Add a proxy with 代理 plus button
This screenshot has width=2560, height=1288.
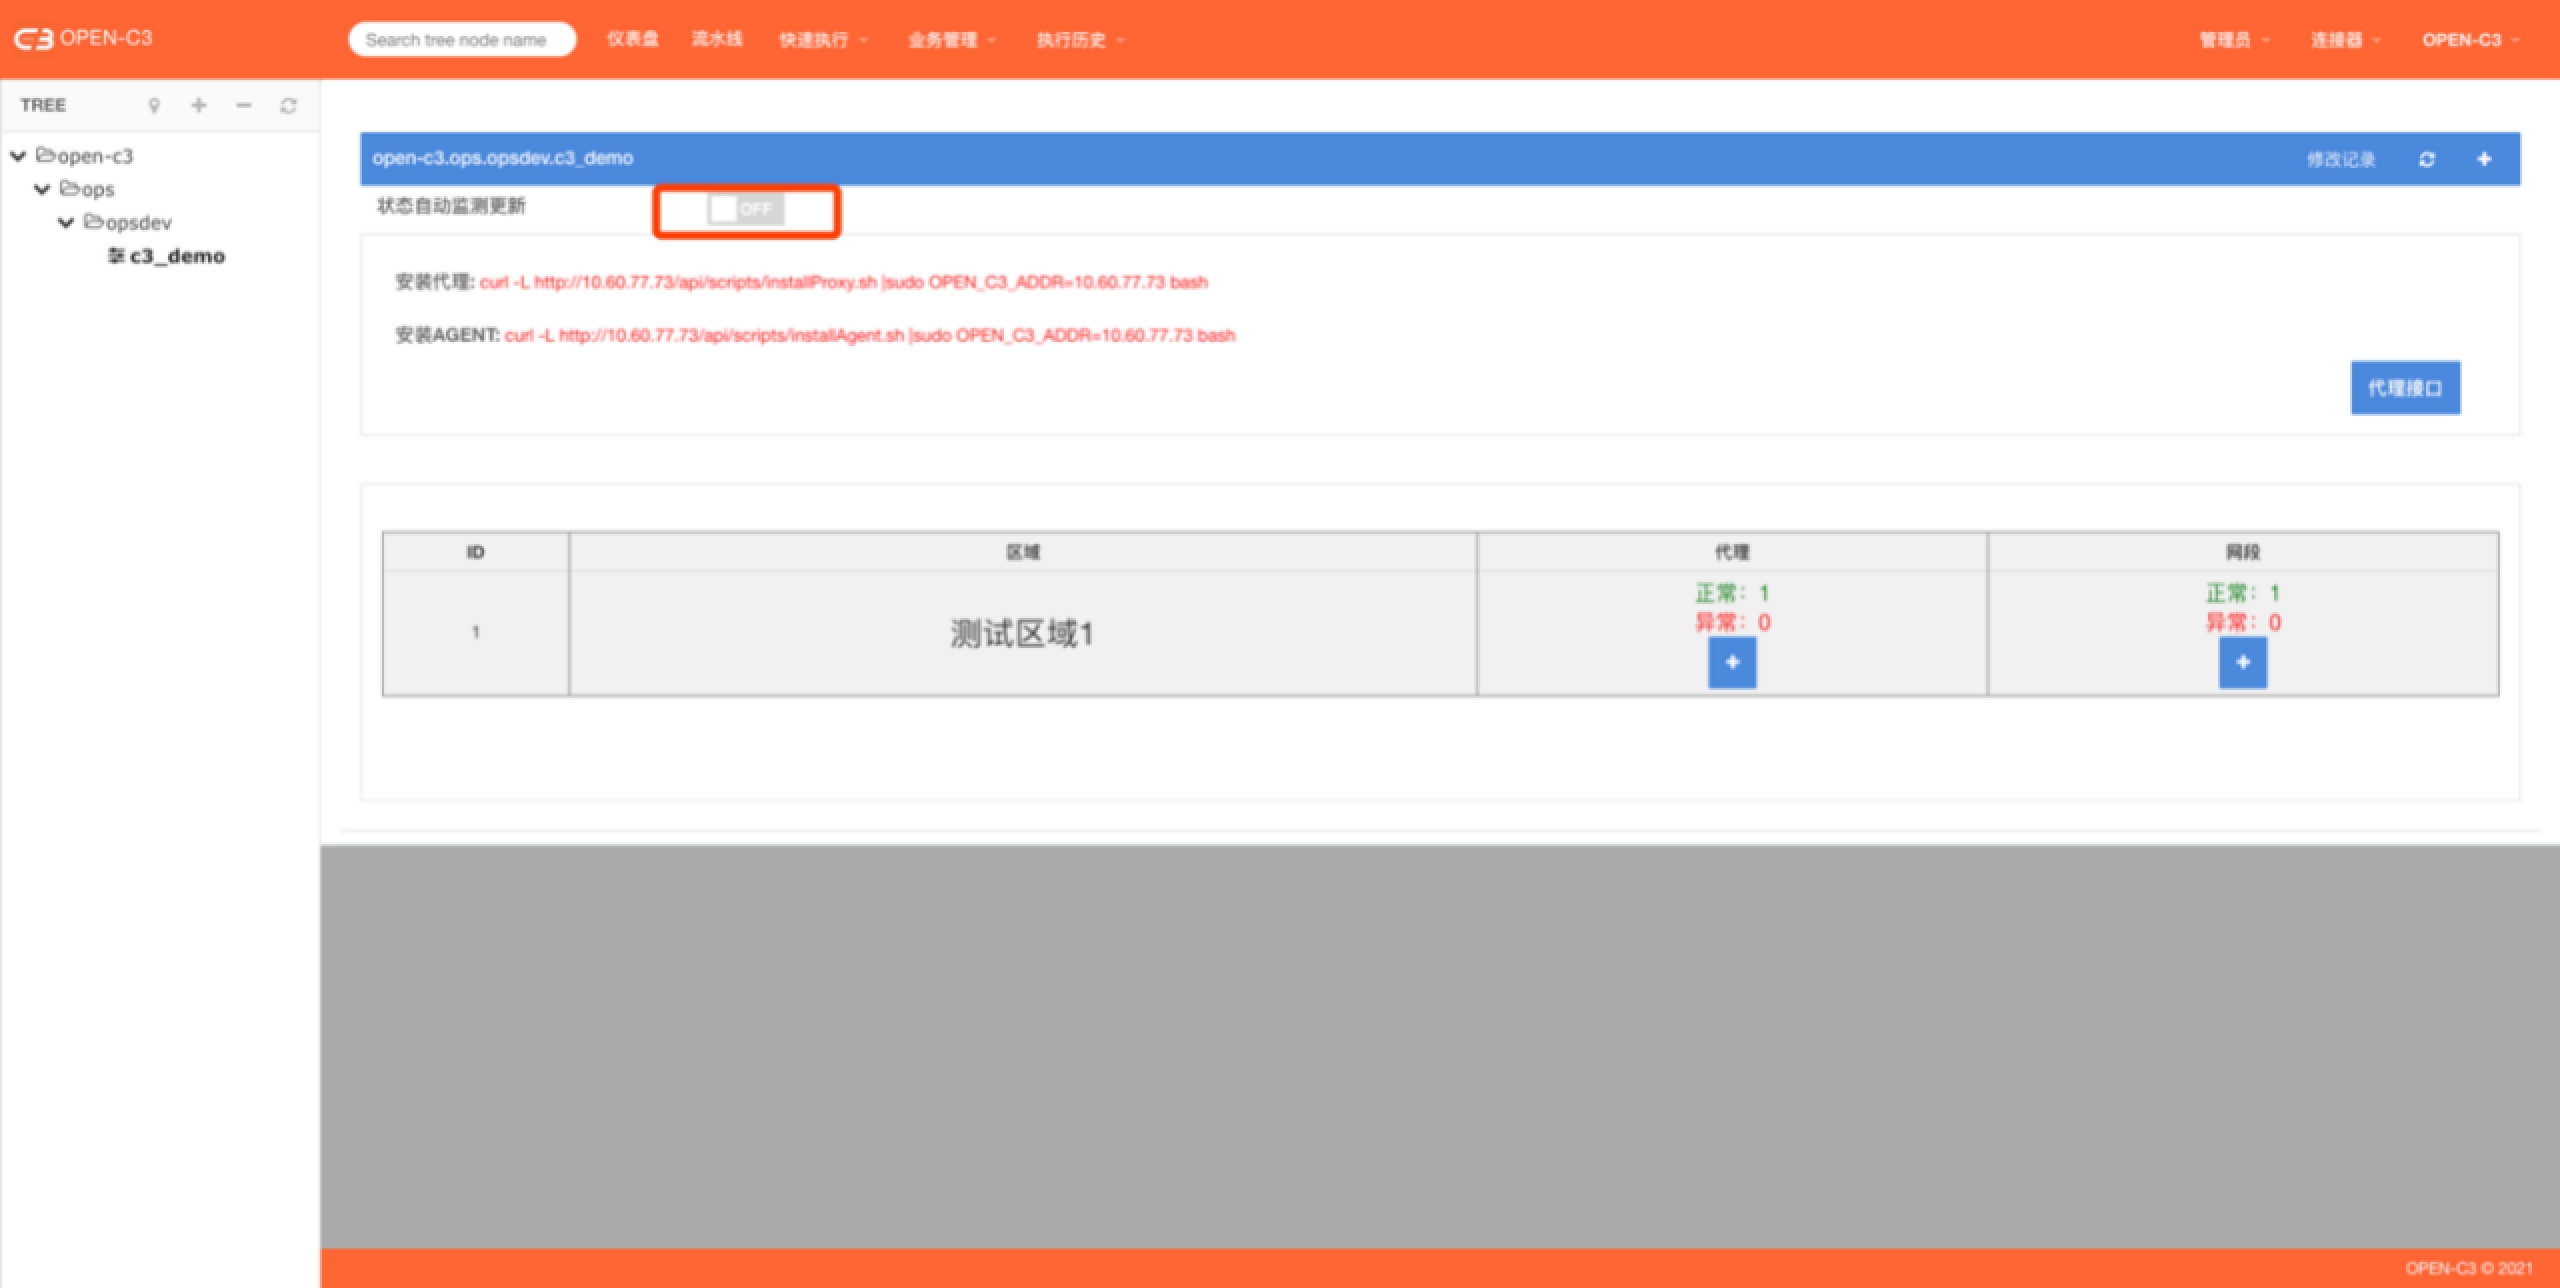pos(1732,662)
